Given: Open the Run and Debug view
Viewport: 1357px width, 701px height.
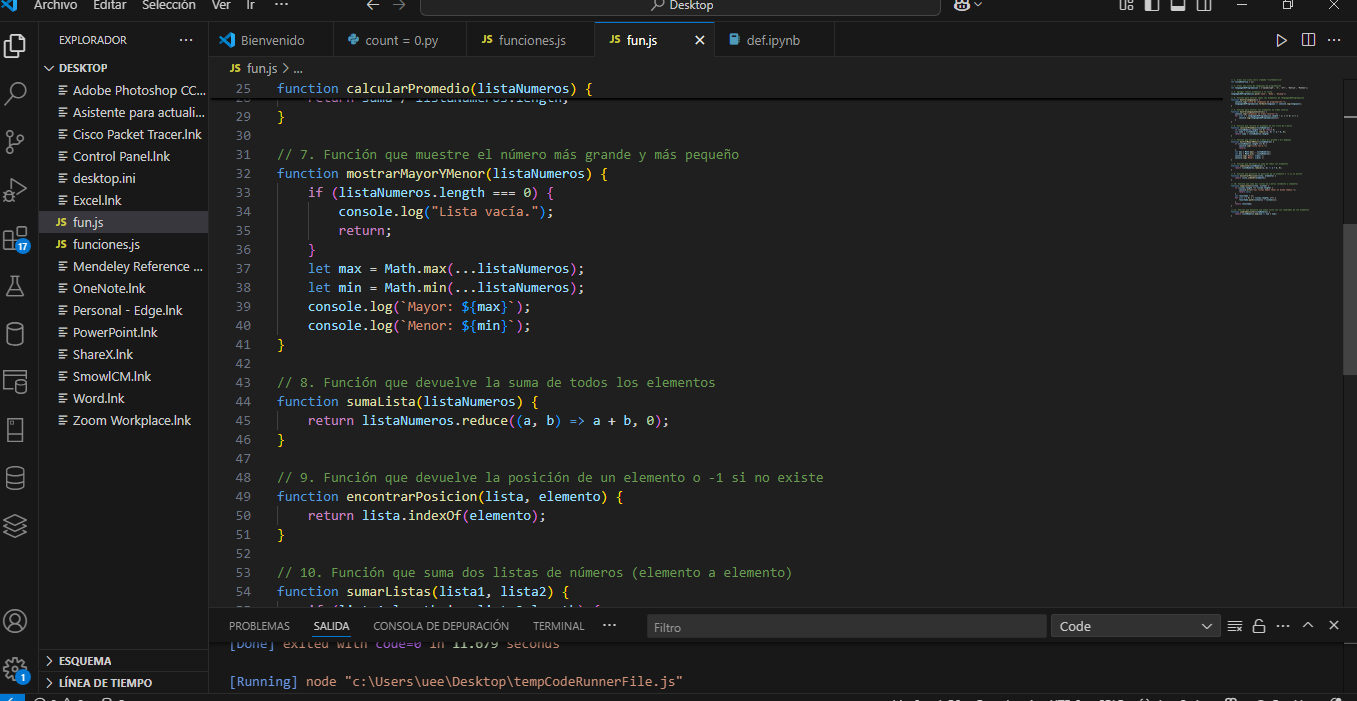Looking at the screenshot, I should pyautogui.click(x=15, y=190).
